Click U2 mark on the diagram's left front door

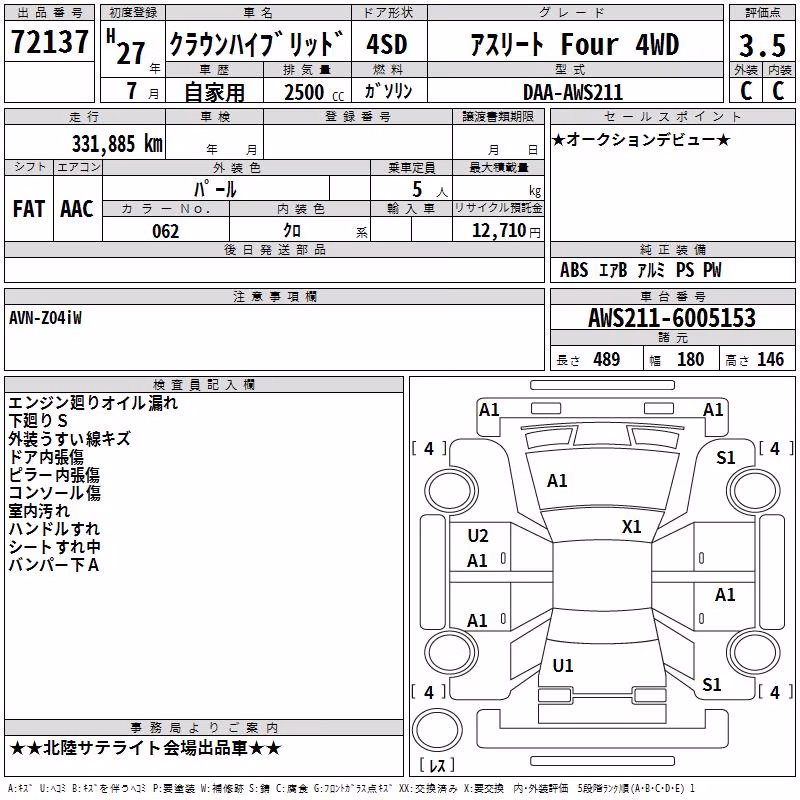tap(478, 536)
